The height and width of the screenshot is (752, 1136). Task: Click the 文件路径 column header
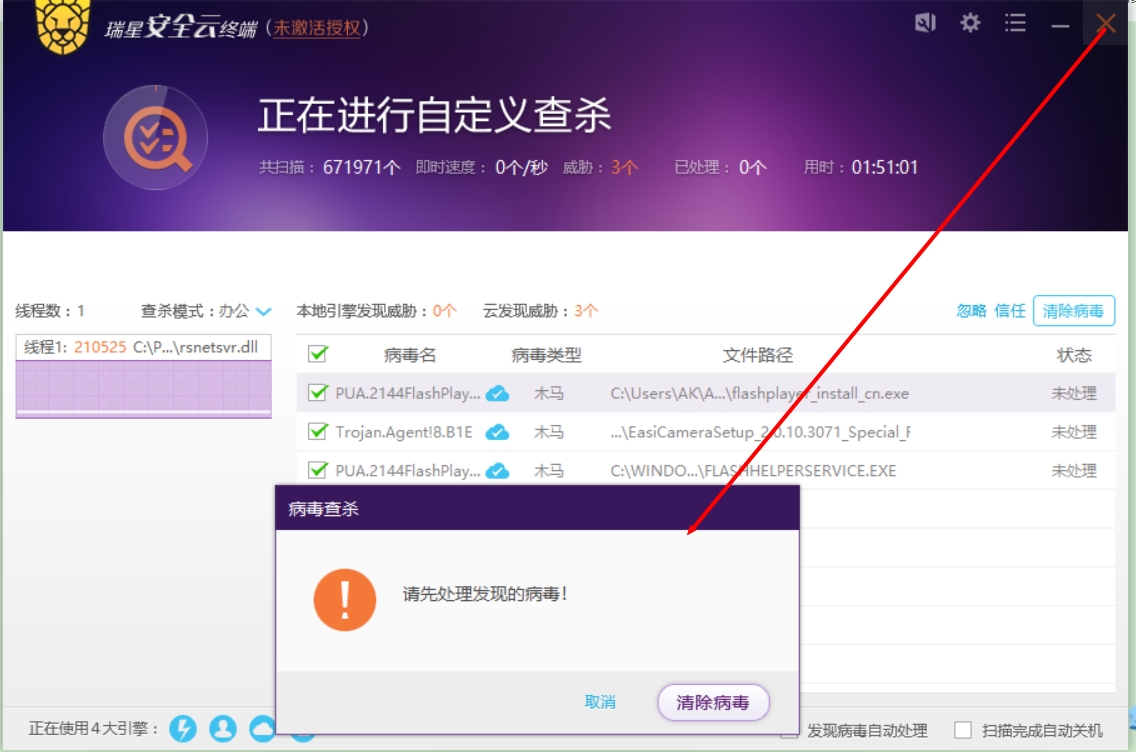coord(758,355)
